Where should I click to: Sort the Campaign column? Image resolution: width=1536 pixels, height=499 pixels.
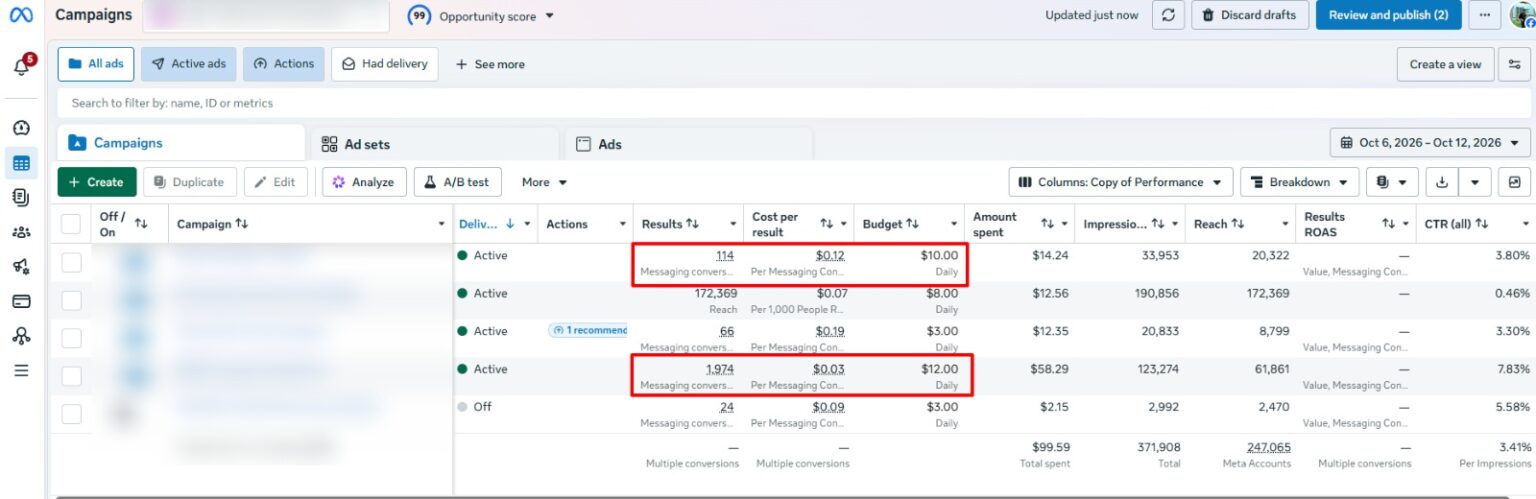(242, 224)
